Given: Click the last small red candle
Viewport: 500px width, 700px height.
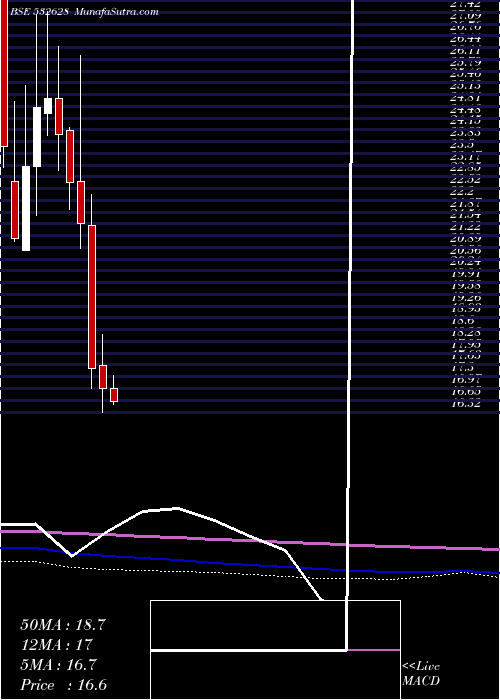Looking at the screenshot, I should pos(114,395).
